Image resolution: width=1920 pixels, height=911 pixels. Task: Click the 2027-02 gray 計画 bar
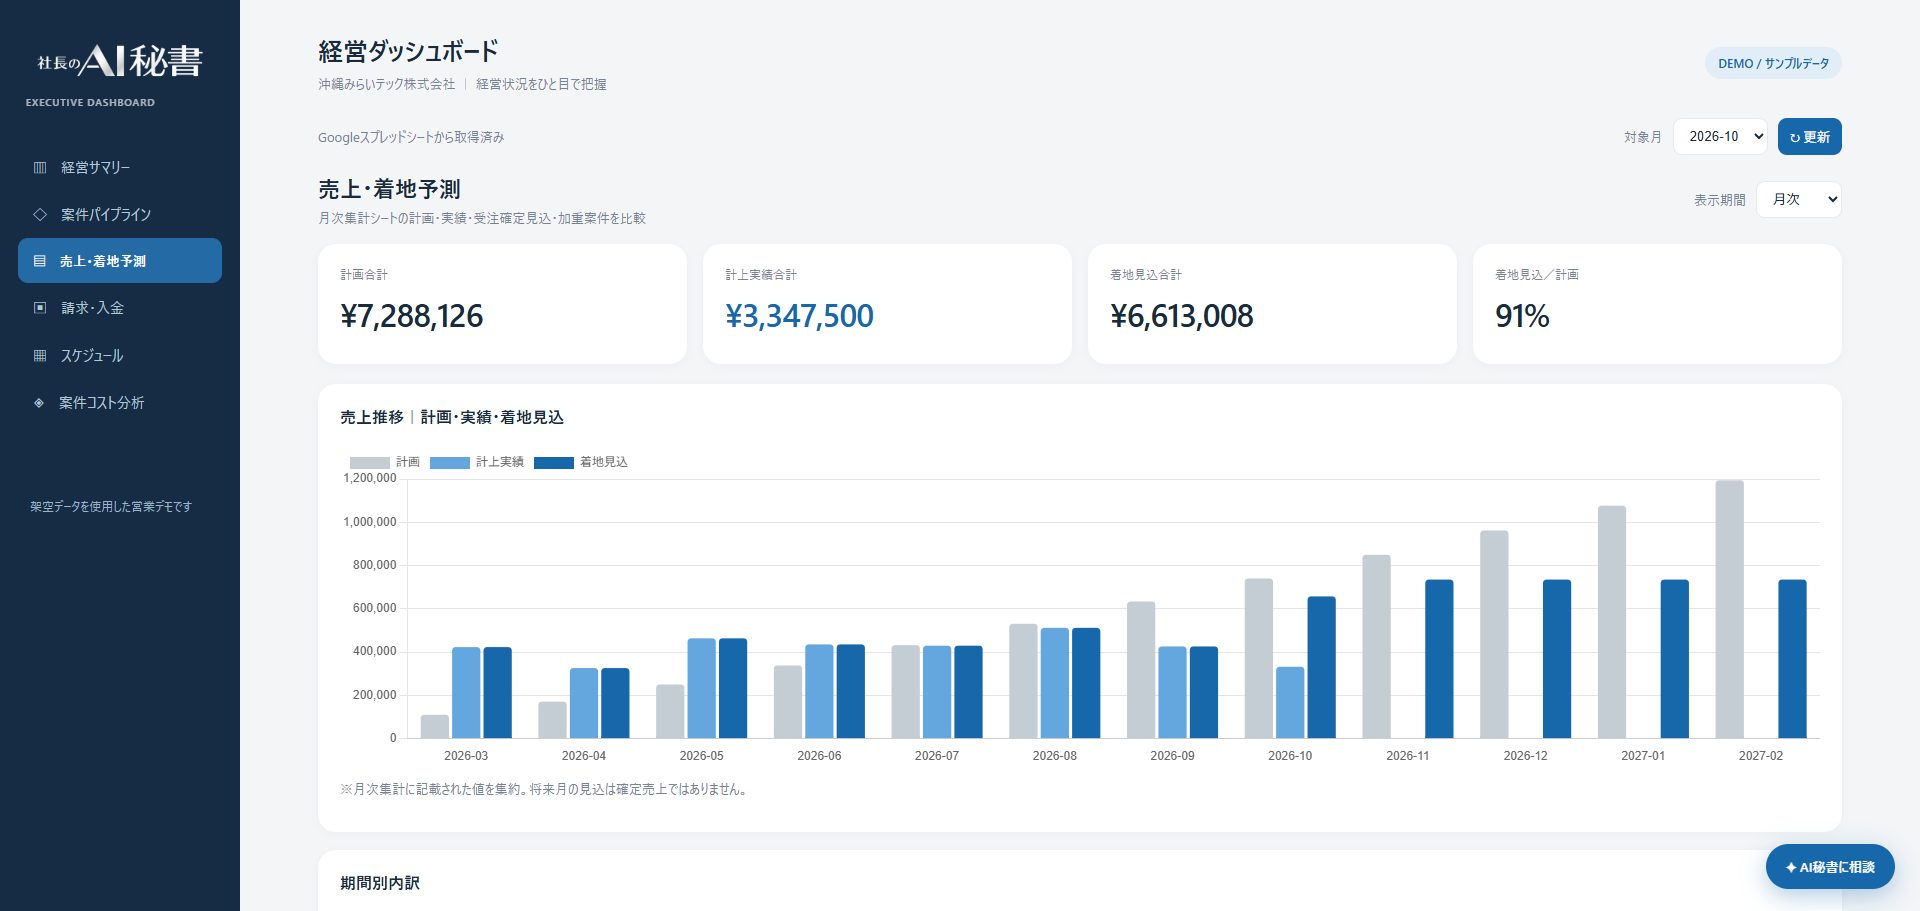point(1729,609)
